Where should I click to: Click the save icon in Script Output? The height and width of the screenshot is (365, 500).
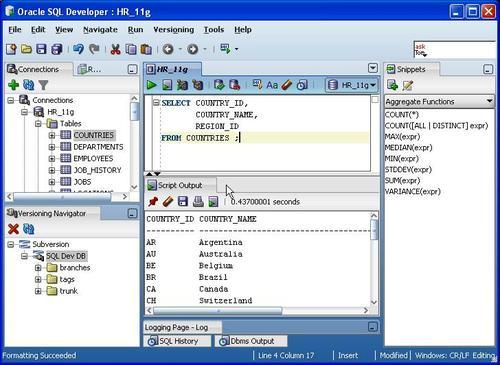[183, 201]
